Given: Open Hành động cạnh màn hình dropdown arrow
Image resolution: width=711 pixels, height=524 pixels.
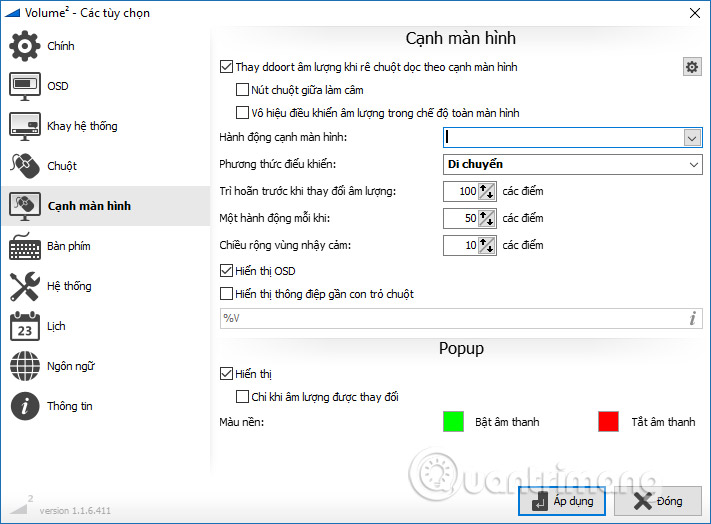Looking at the screenshot, I should point(692,138).
